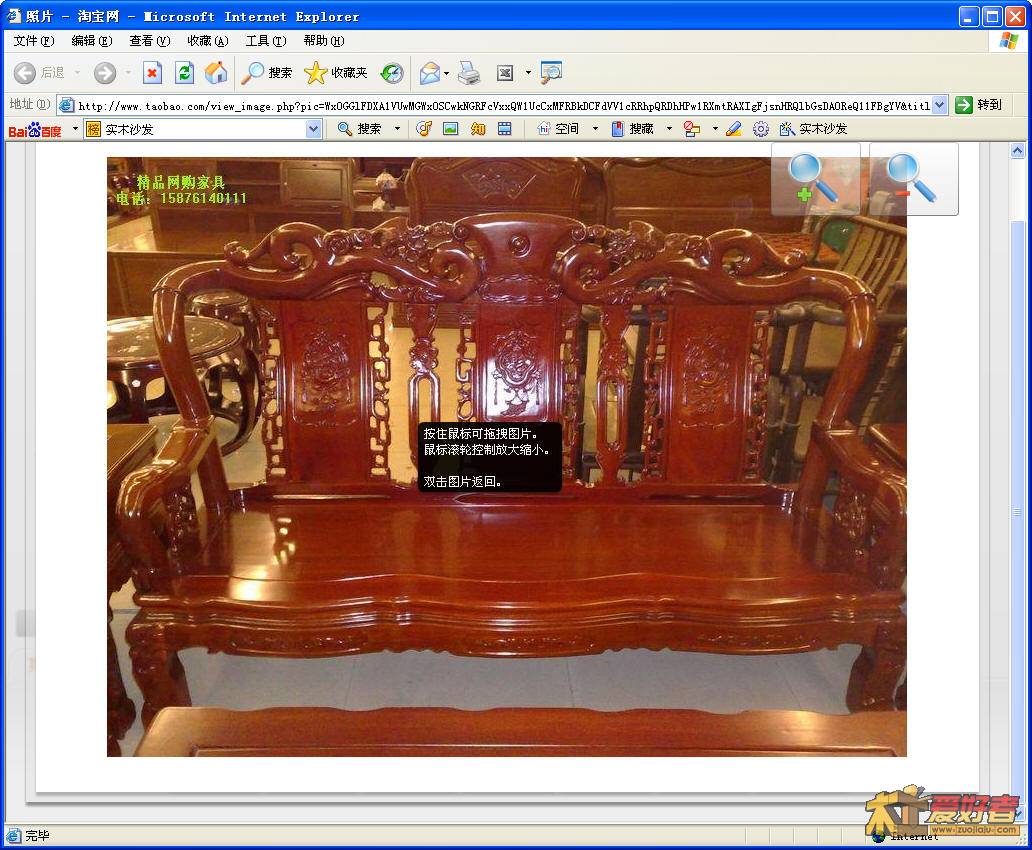Click the Baidu highlighter pen icon

734,129
